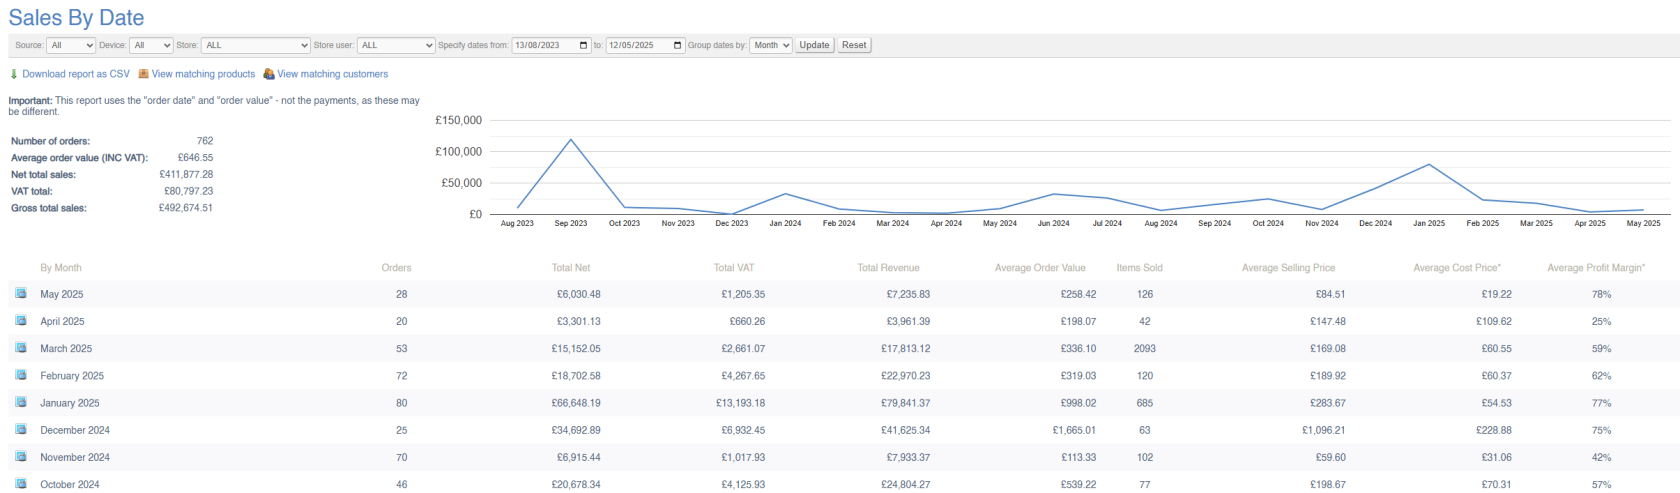Sort by Total Revenue column header
This screenshot has width=1680, height=493.
[x=888, y=268]
